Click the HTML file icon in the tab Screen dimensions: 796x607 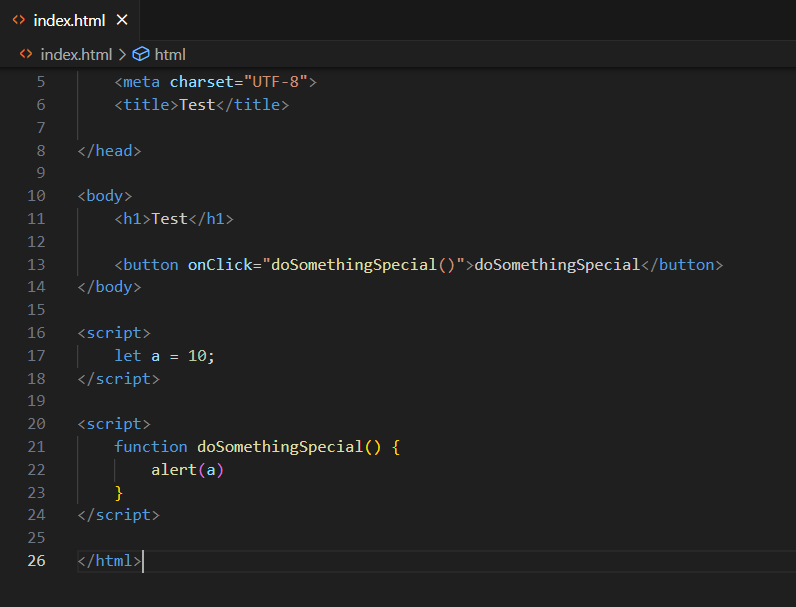19,20
